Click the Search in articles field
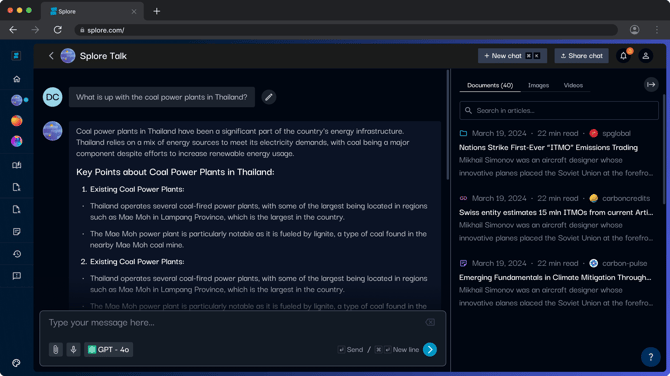This screenshot has height=376, width=670. pos(559,110)
